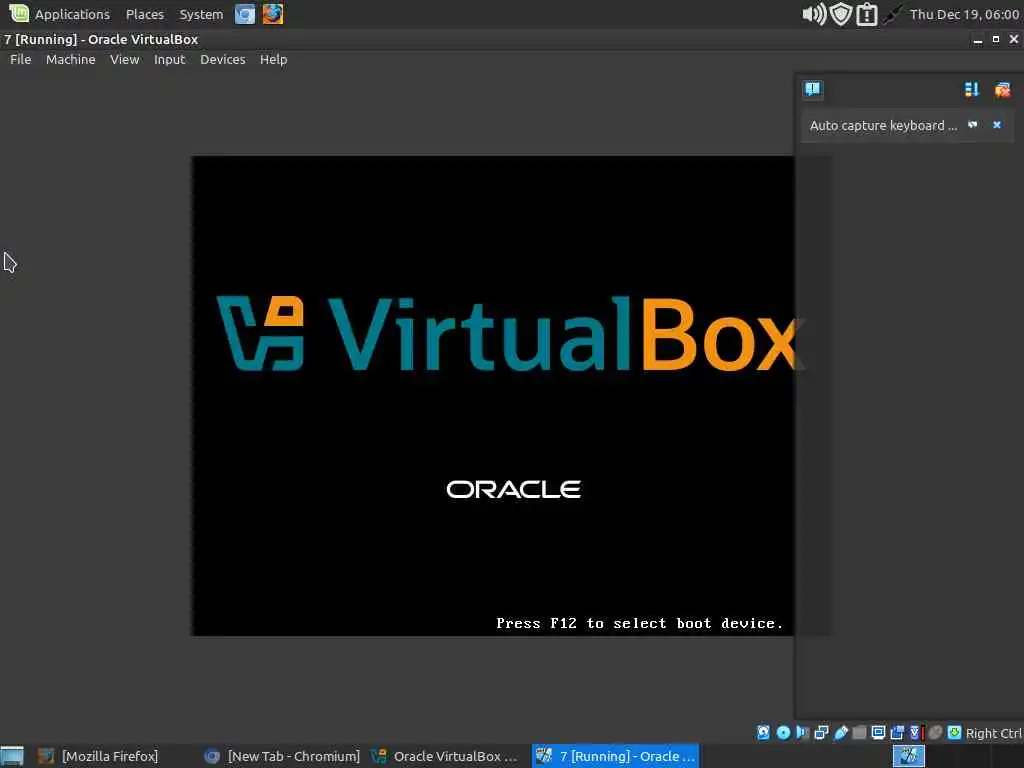This screenshot has width=1024, height=768.
Task: Click the don't-show-again icon on keyboard notification
Action: click(x=972, y=125)
